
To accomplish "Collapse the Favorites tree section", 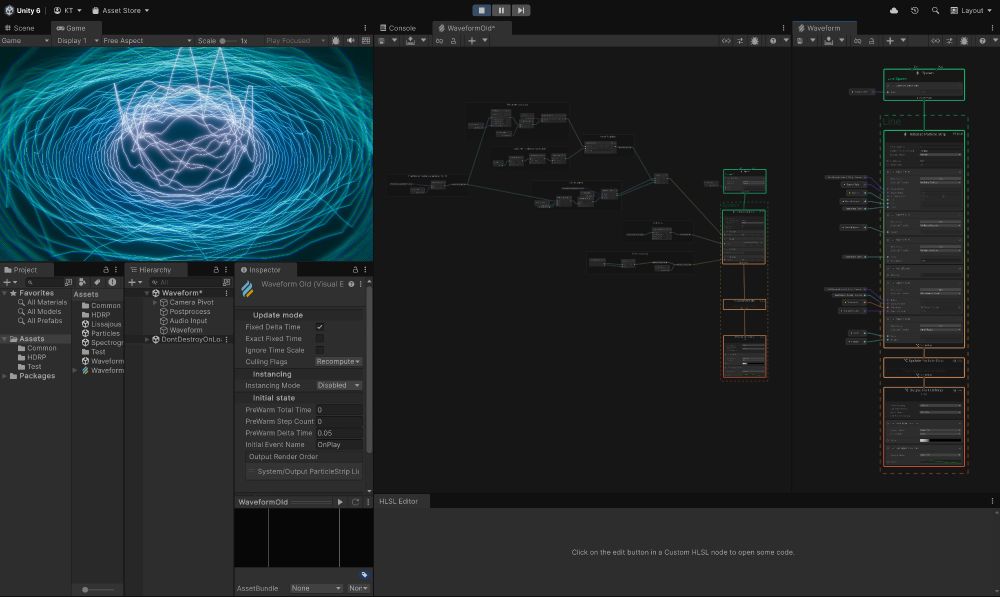I will [4, 293].
